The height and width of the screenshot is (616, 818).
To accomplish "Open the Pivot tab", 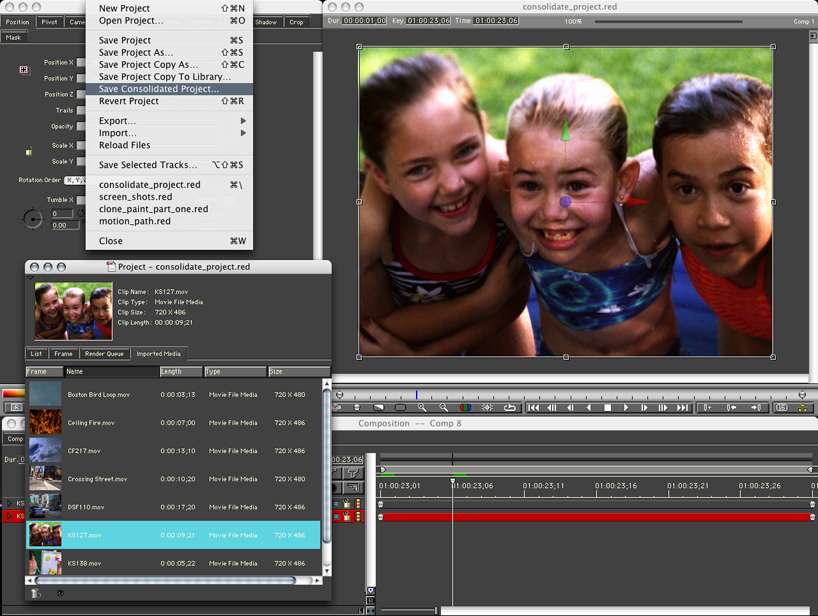I will coord(49,22).
